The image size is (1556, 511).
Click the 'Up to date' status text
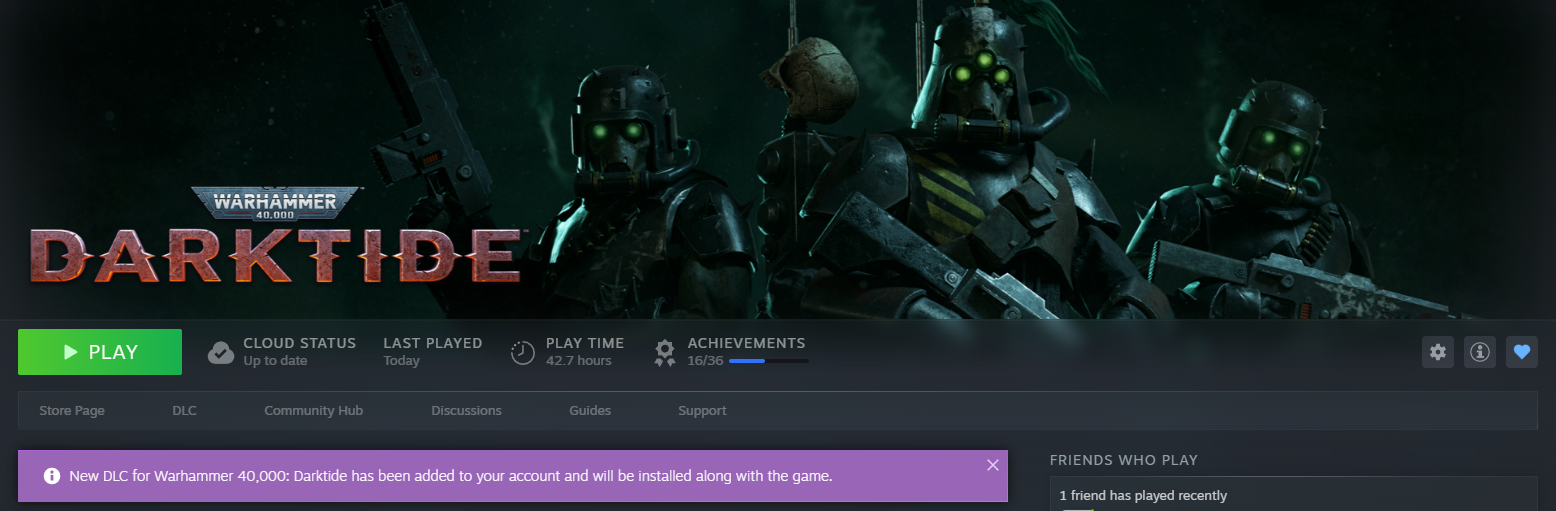(x=275, y=360)
